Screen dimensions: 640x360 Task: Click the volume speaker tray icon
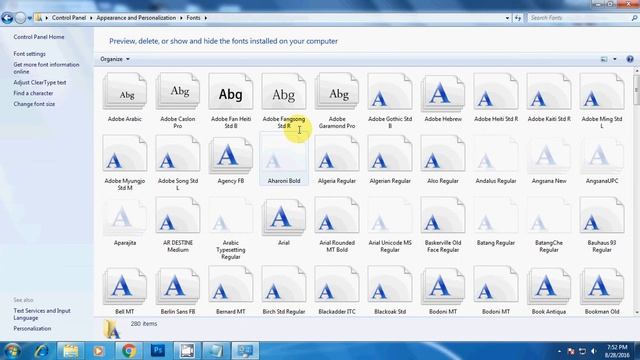tap(594, 351)
